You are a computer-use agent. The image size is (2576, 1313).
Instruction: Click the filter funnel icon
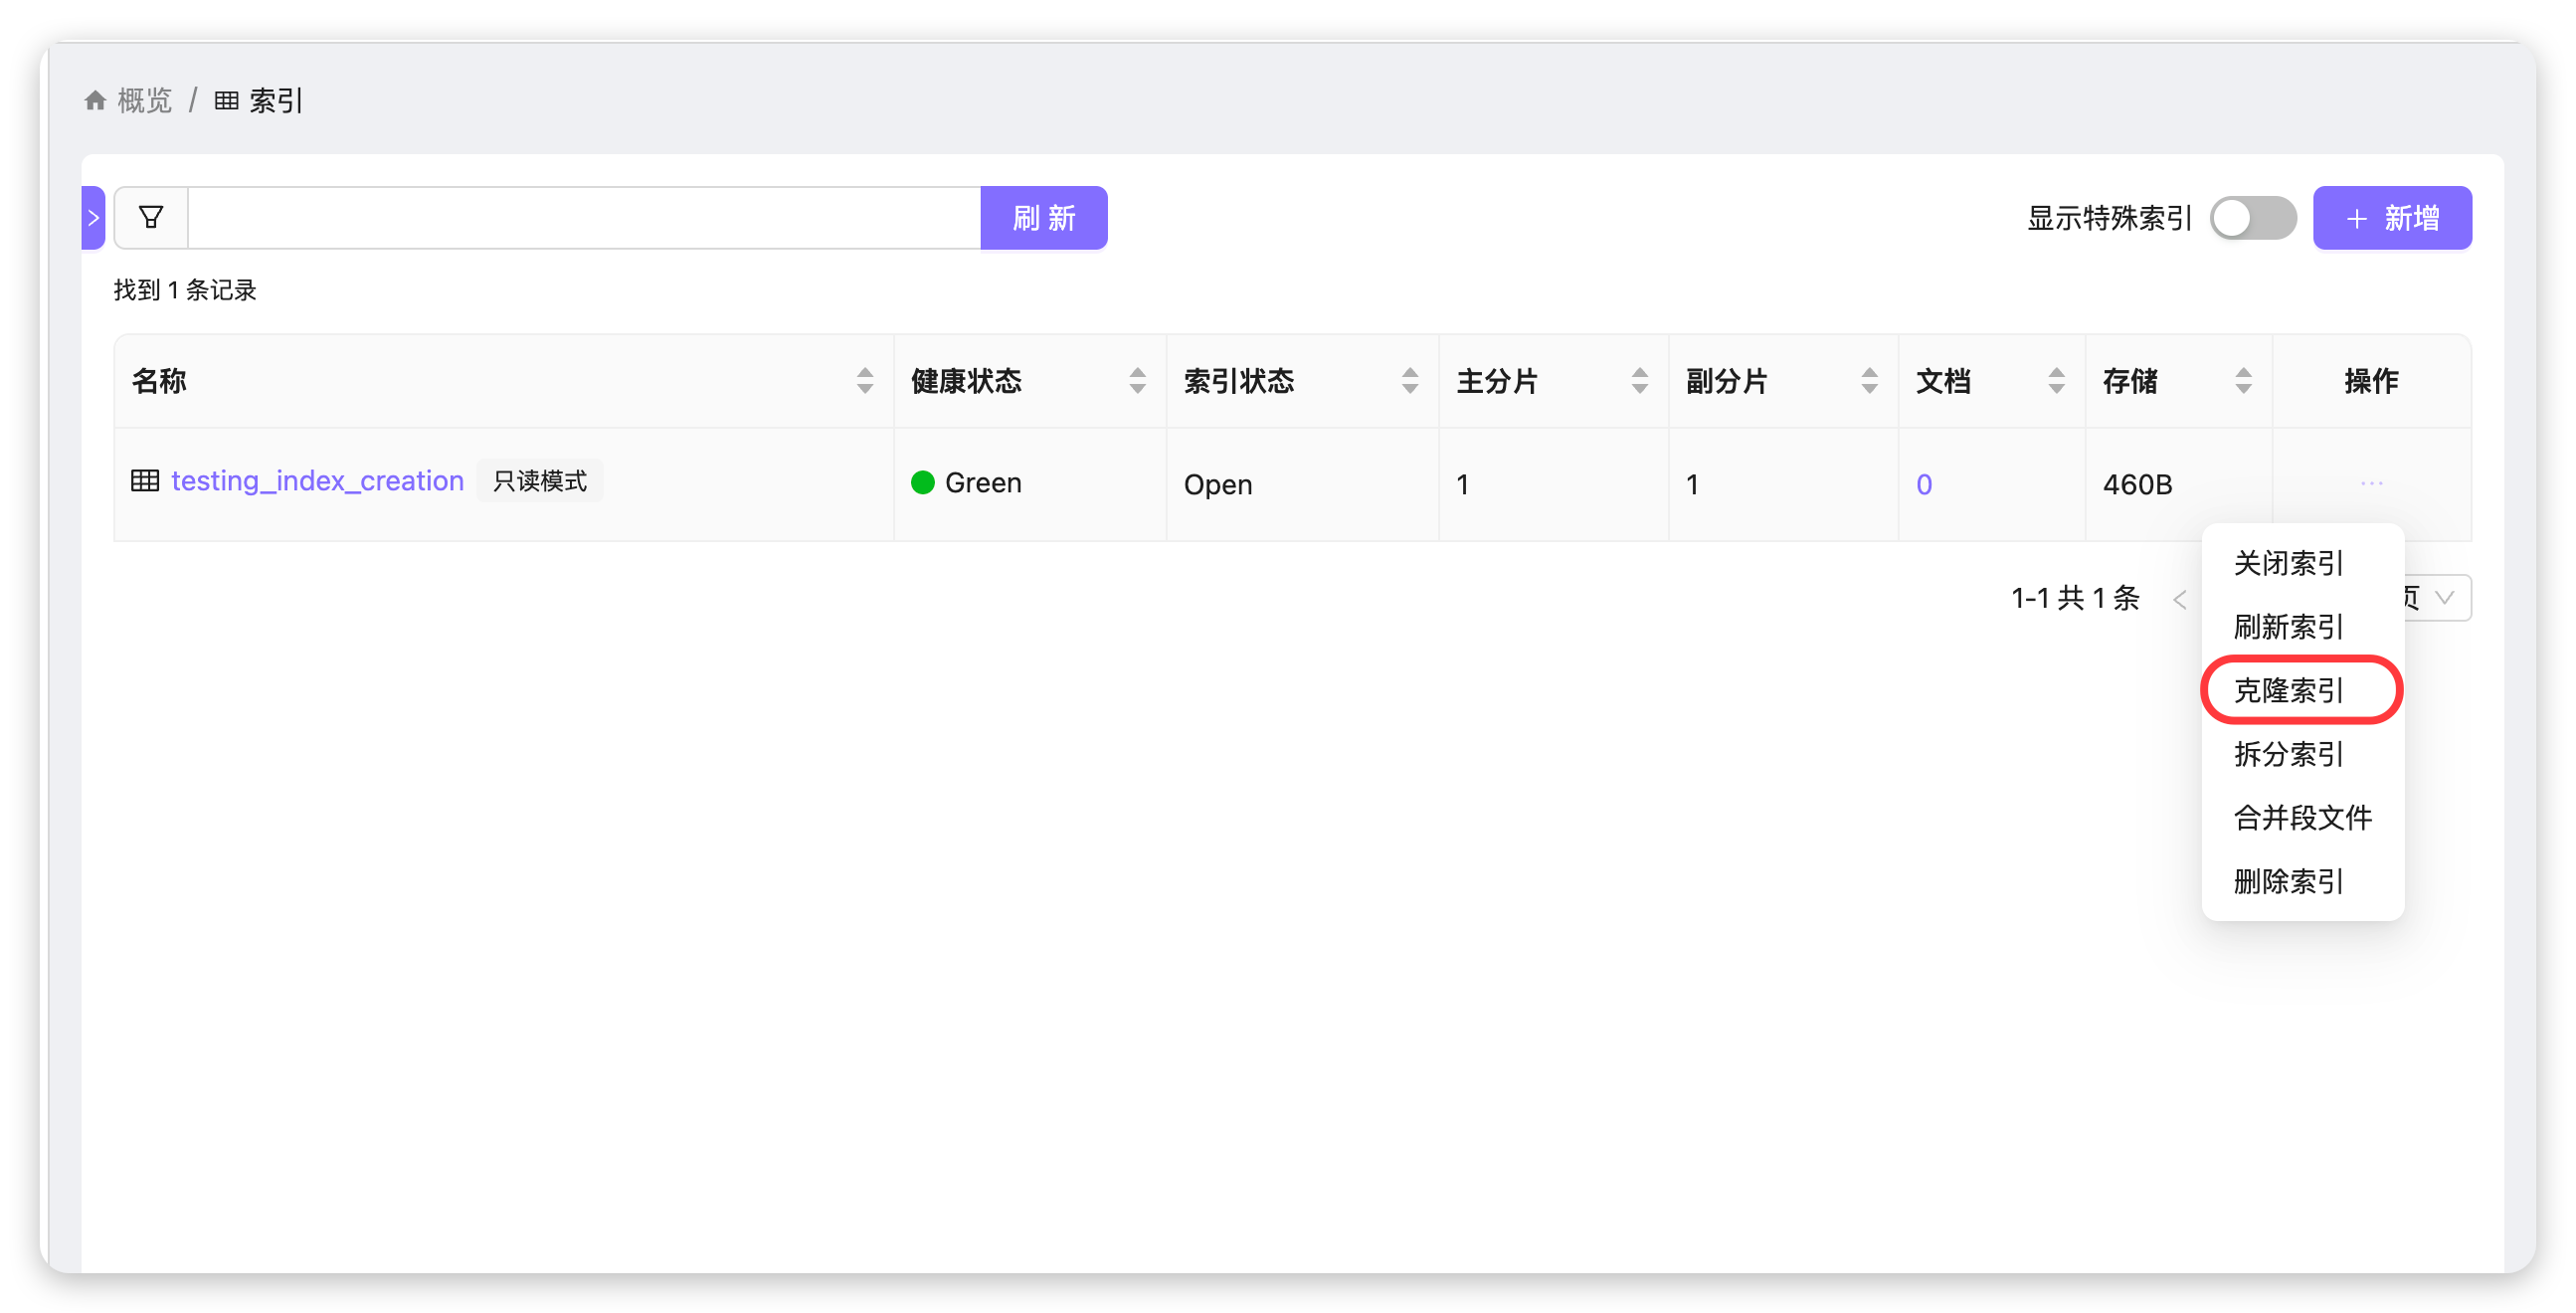pyautogui.click(x=151, y=217)
